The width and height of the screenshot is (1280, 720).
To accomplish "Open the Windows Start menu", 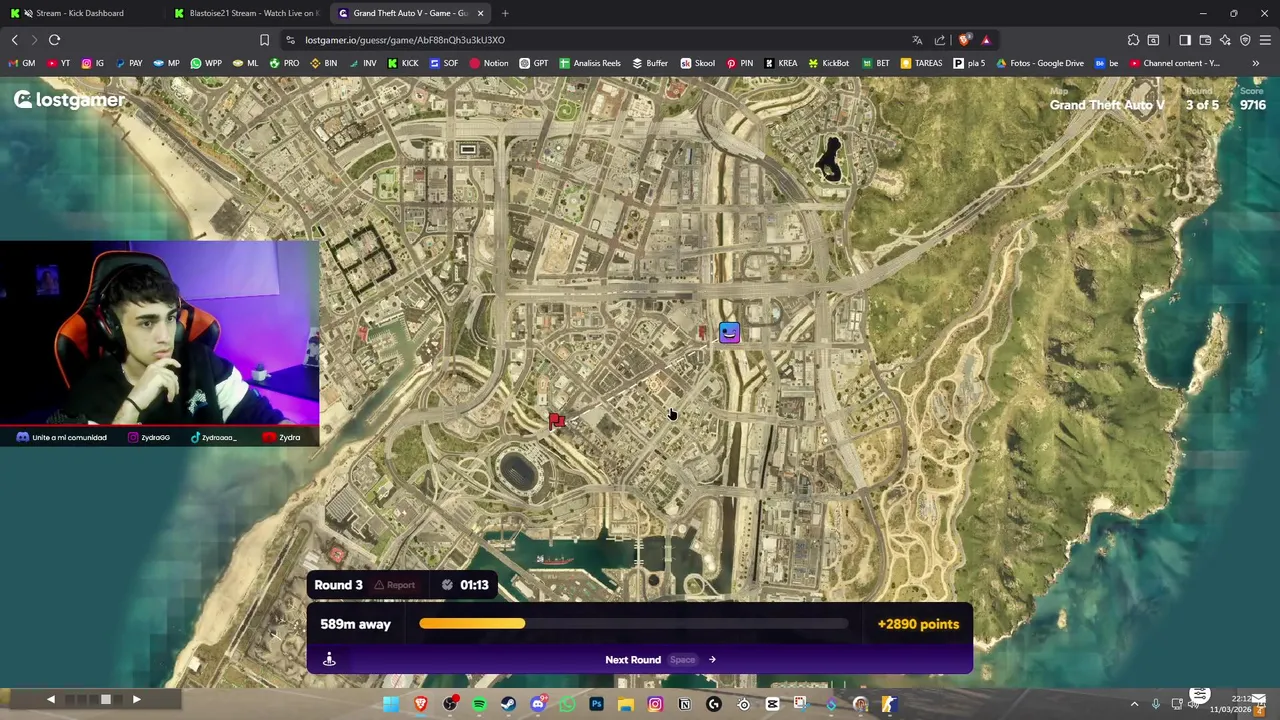I will (391, 705).
